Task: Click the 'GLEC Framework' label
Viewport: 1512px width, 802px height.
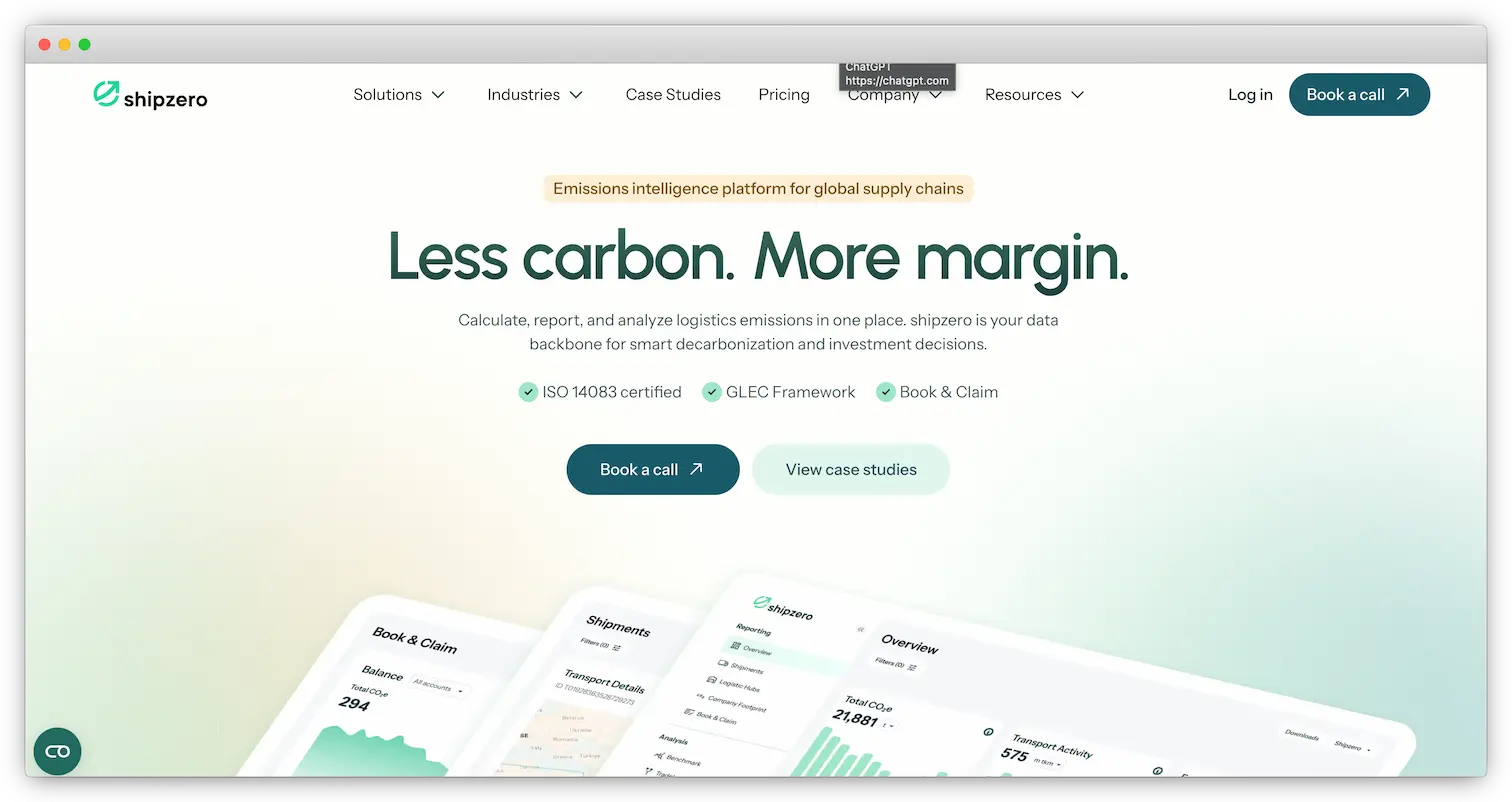Action: [791, 392]
